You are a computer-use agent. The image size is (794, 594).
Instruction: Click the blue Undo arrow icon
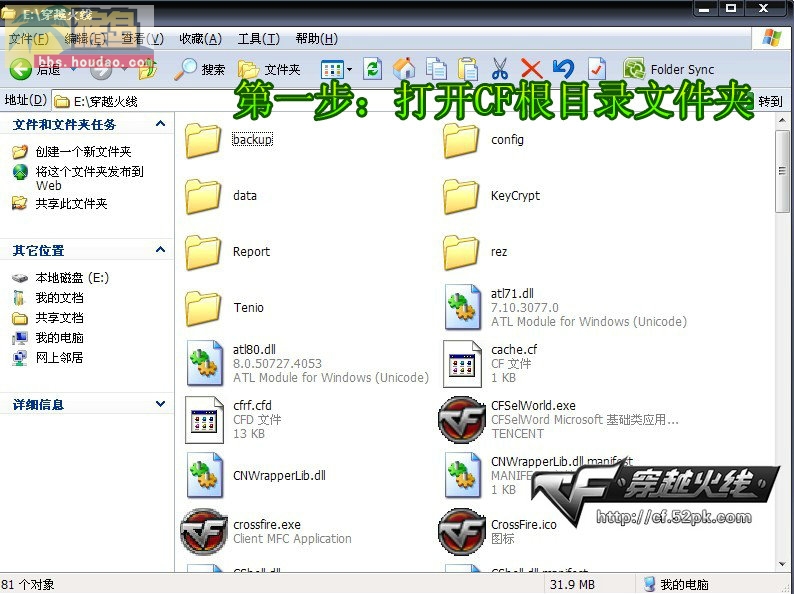[563, 69]
